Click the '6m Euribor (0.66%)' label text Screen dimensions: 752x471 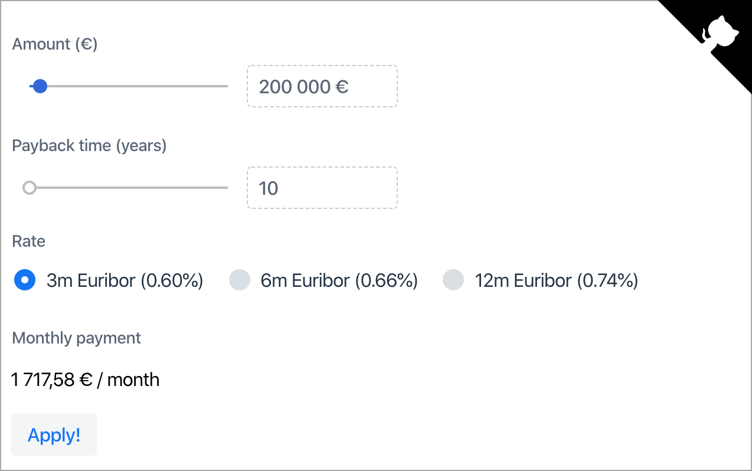(339, 281)
